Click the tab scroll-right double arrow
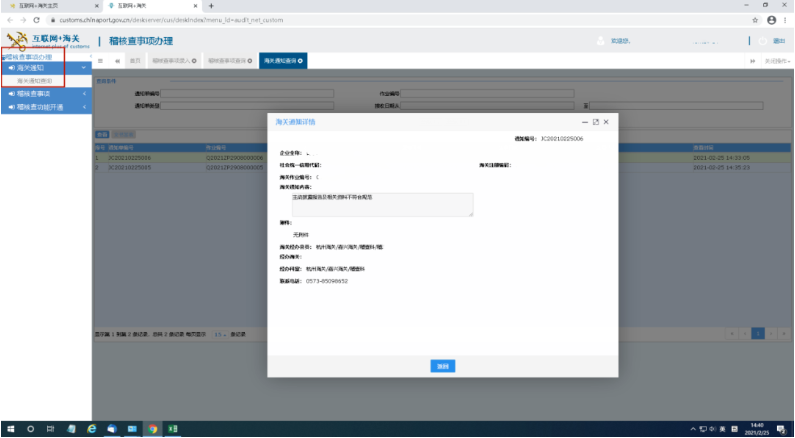 [752, 61]
